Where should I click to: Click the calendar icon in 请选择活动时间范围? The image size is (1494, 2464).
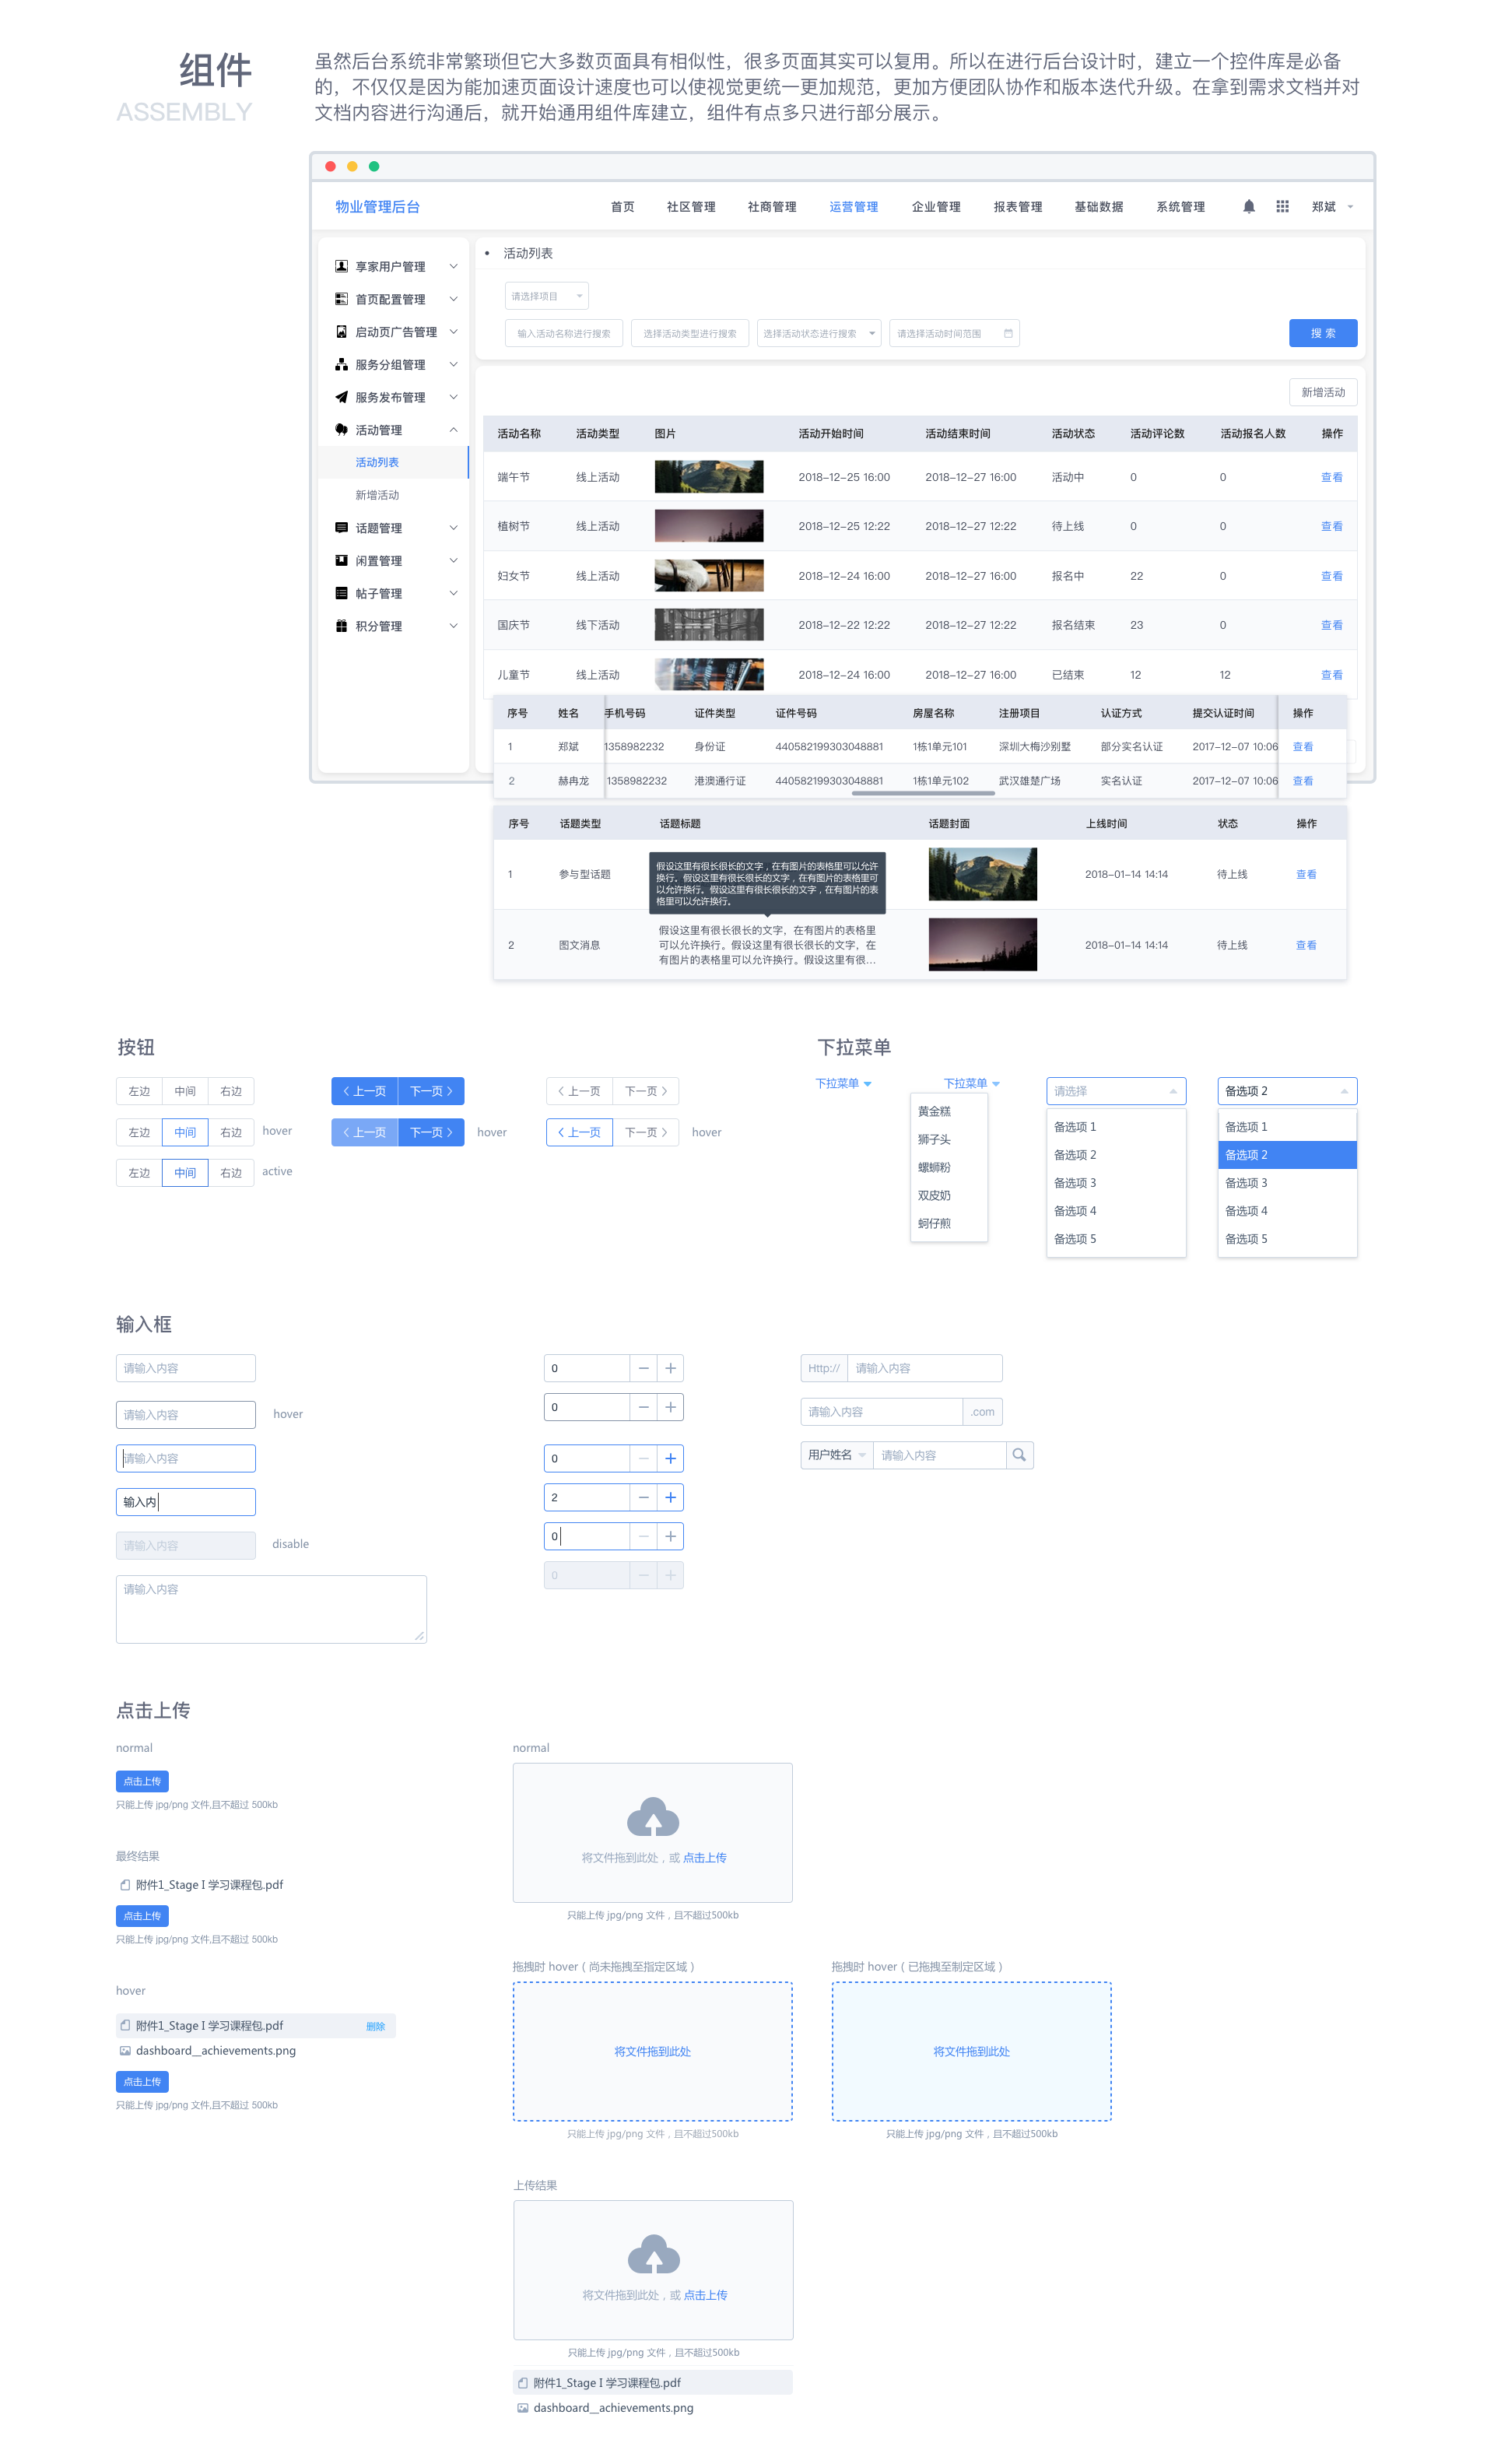tap(1008, 333)
